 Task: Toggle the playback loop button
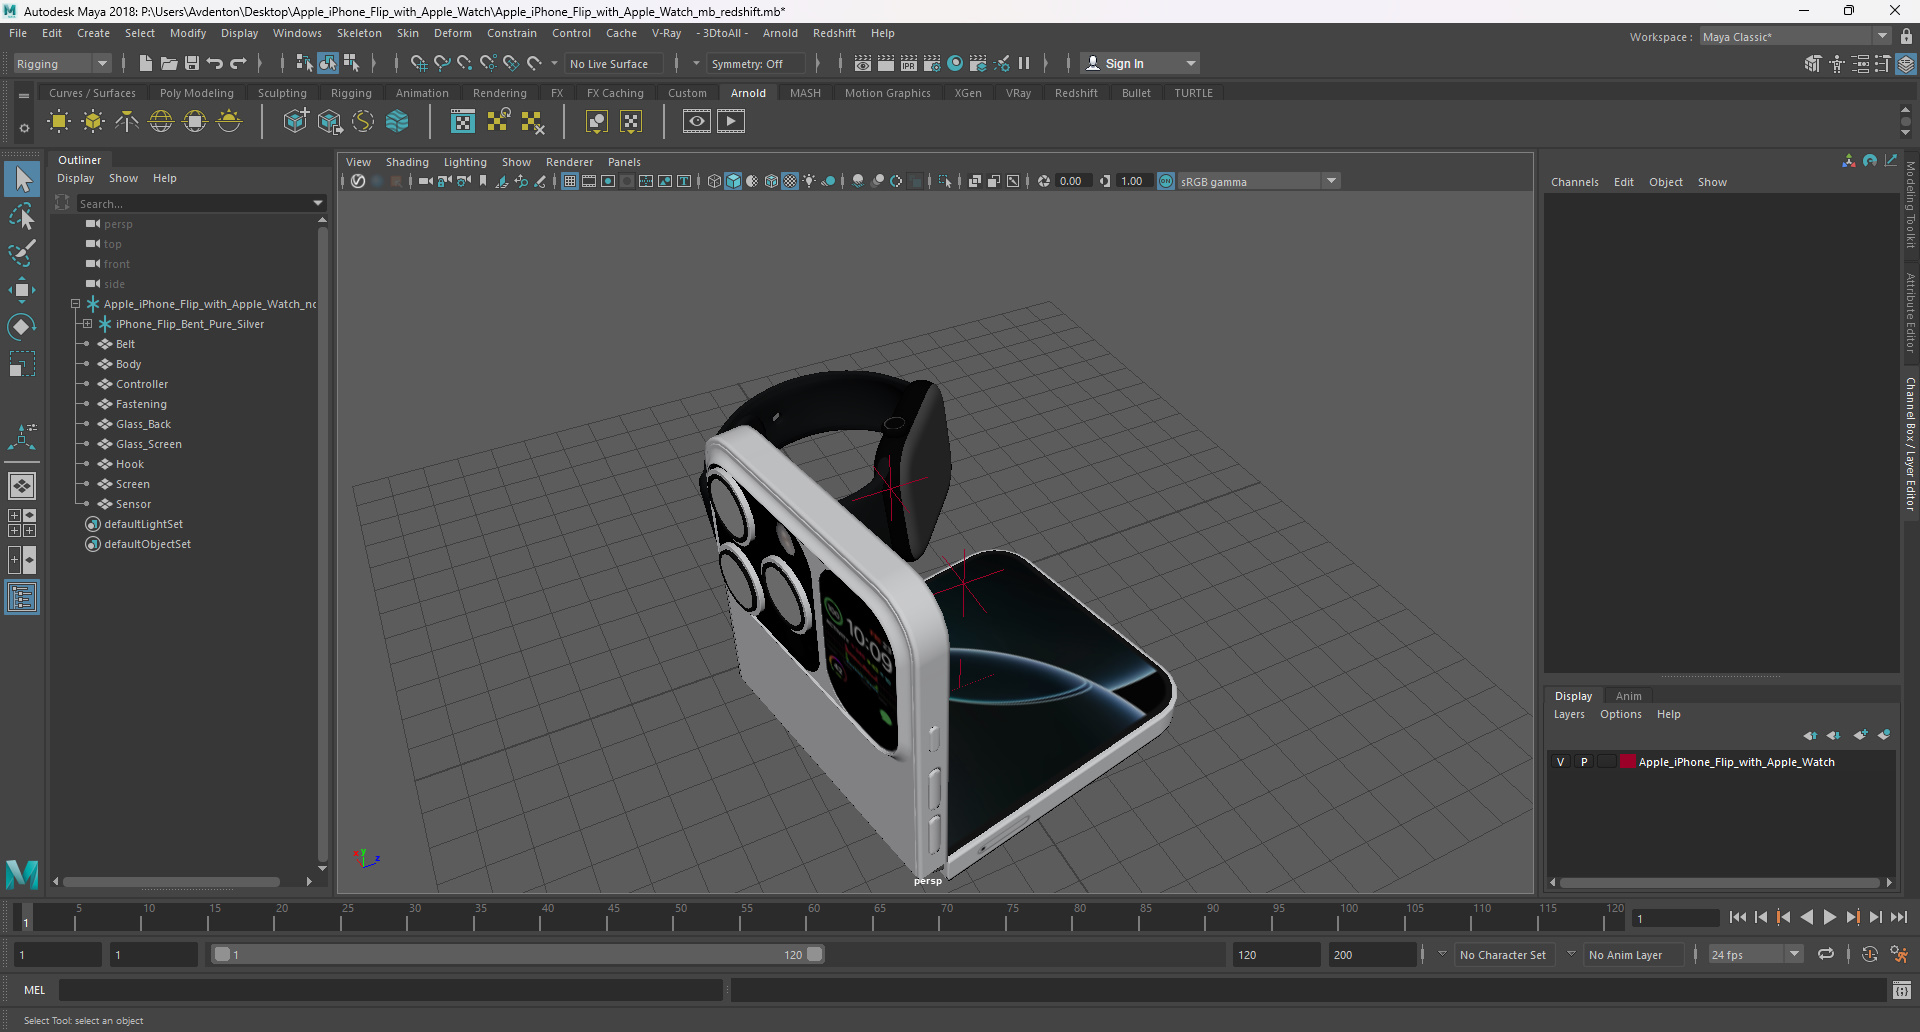pyautogui.click(x=1826, y=954)
